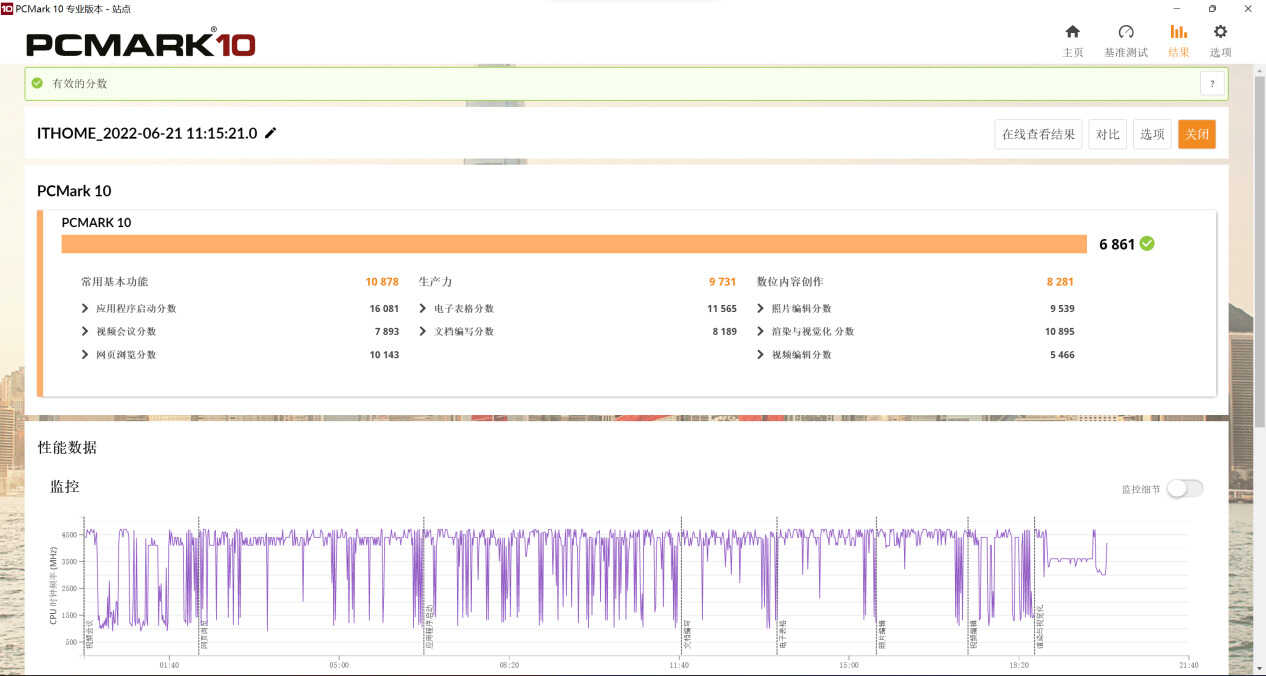Click the orange PCMark 10 score bar

click(x=574, y=244)
